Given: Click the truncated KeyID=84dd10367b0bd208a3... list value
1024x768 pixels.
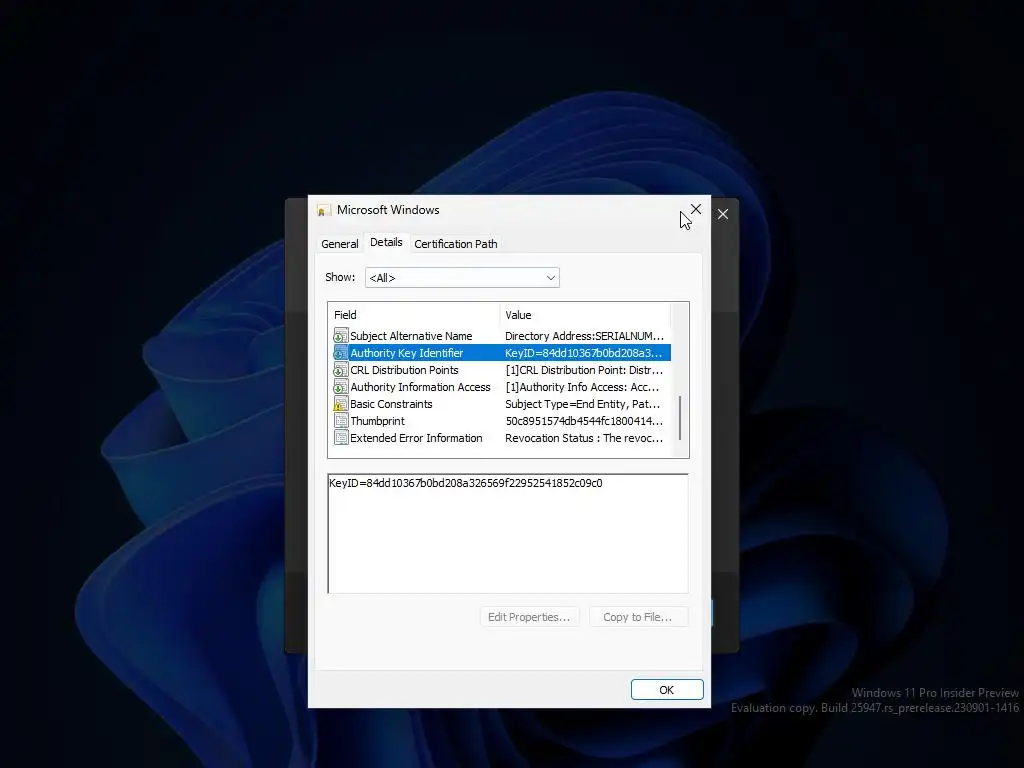Looking at the screenshot, I should click(x=584, y=353).
